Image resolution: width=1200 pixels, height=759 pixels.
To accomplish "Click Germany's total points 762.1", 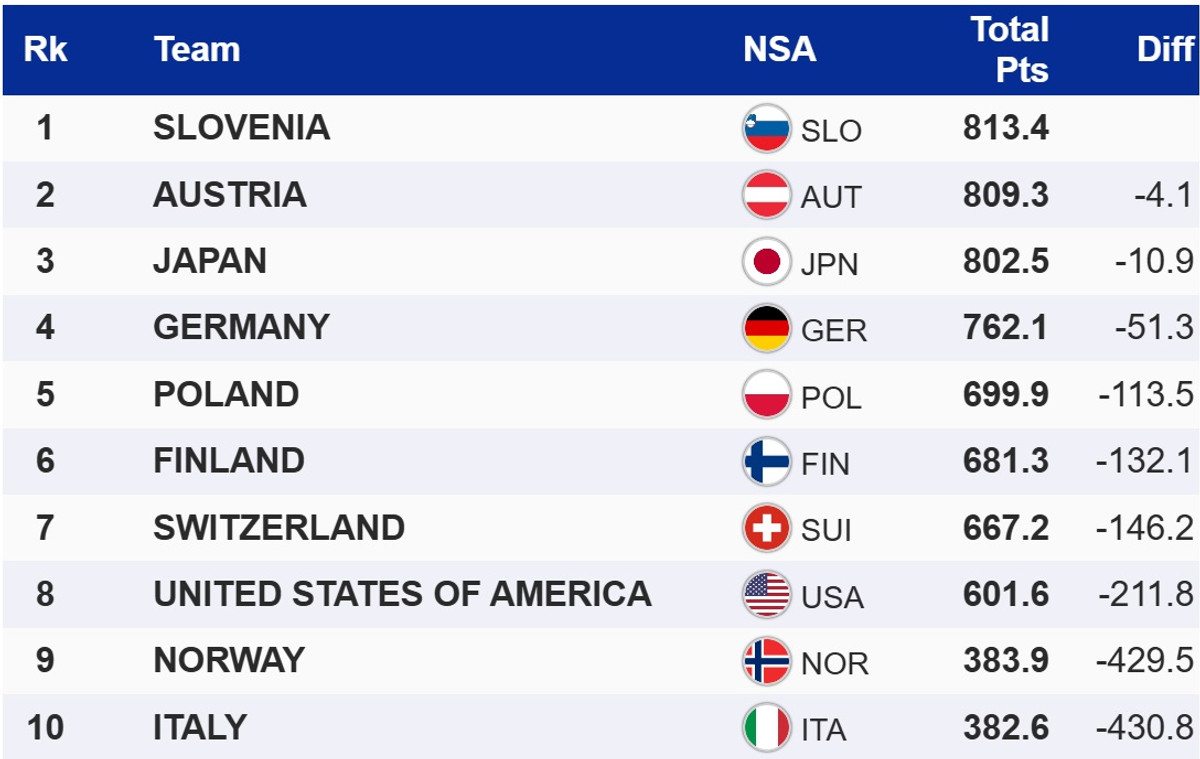I will click(x=1006, y=327).
